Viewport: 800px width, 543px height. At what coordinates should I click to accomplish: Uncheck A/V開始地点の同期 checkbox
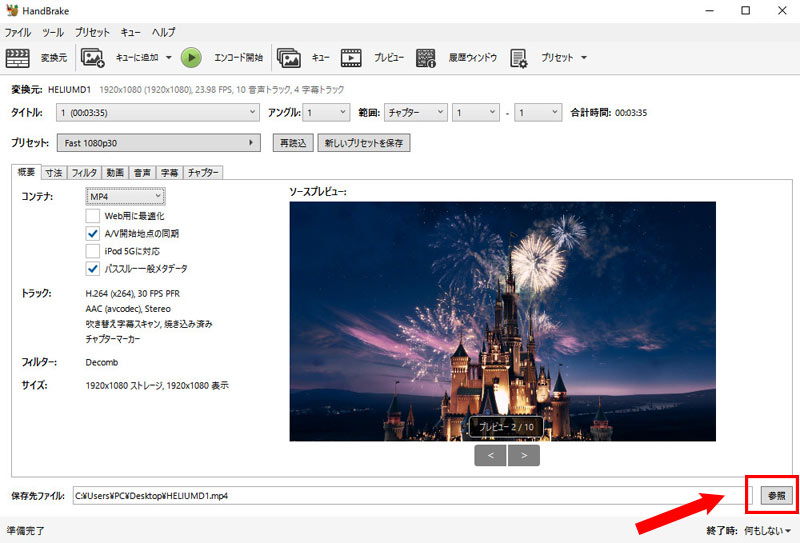point(93,233)
